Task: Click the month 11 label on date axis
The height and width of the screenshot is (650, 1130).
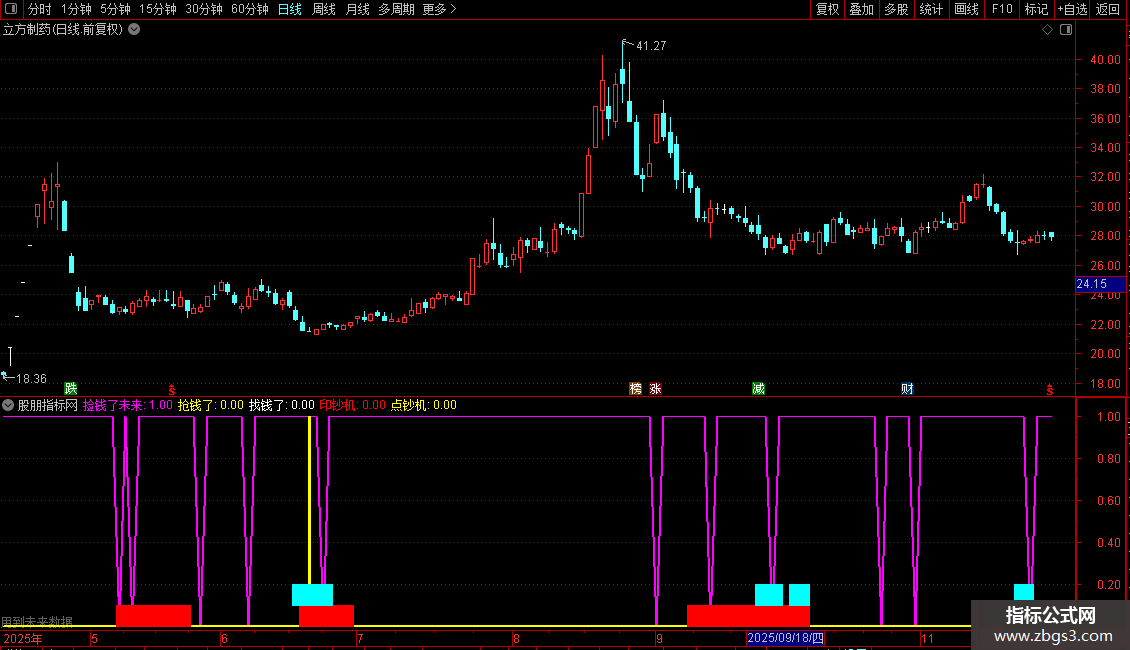Action: point(927,638)
